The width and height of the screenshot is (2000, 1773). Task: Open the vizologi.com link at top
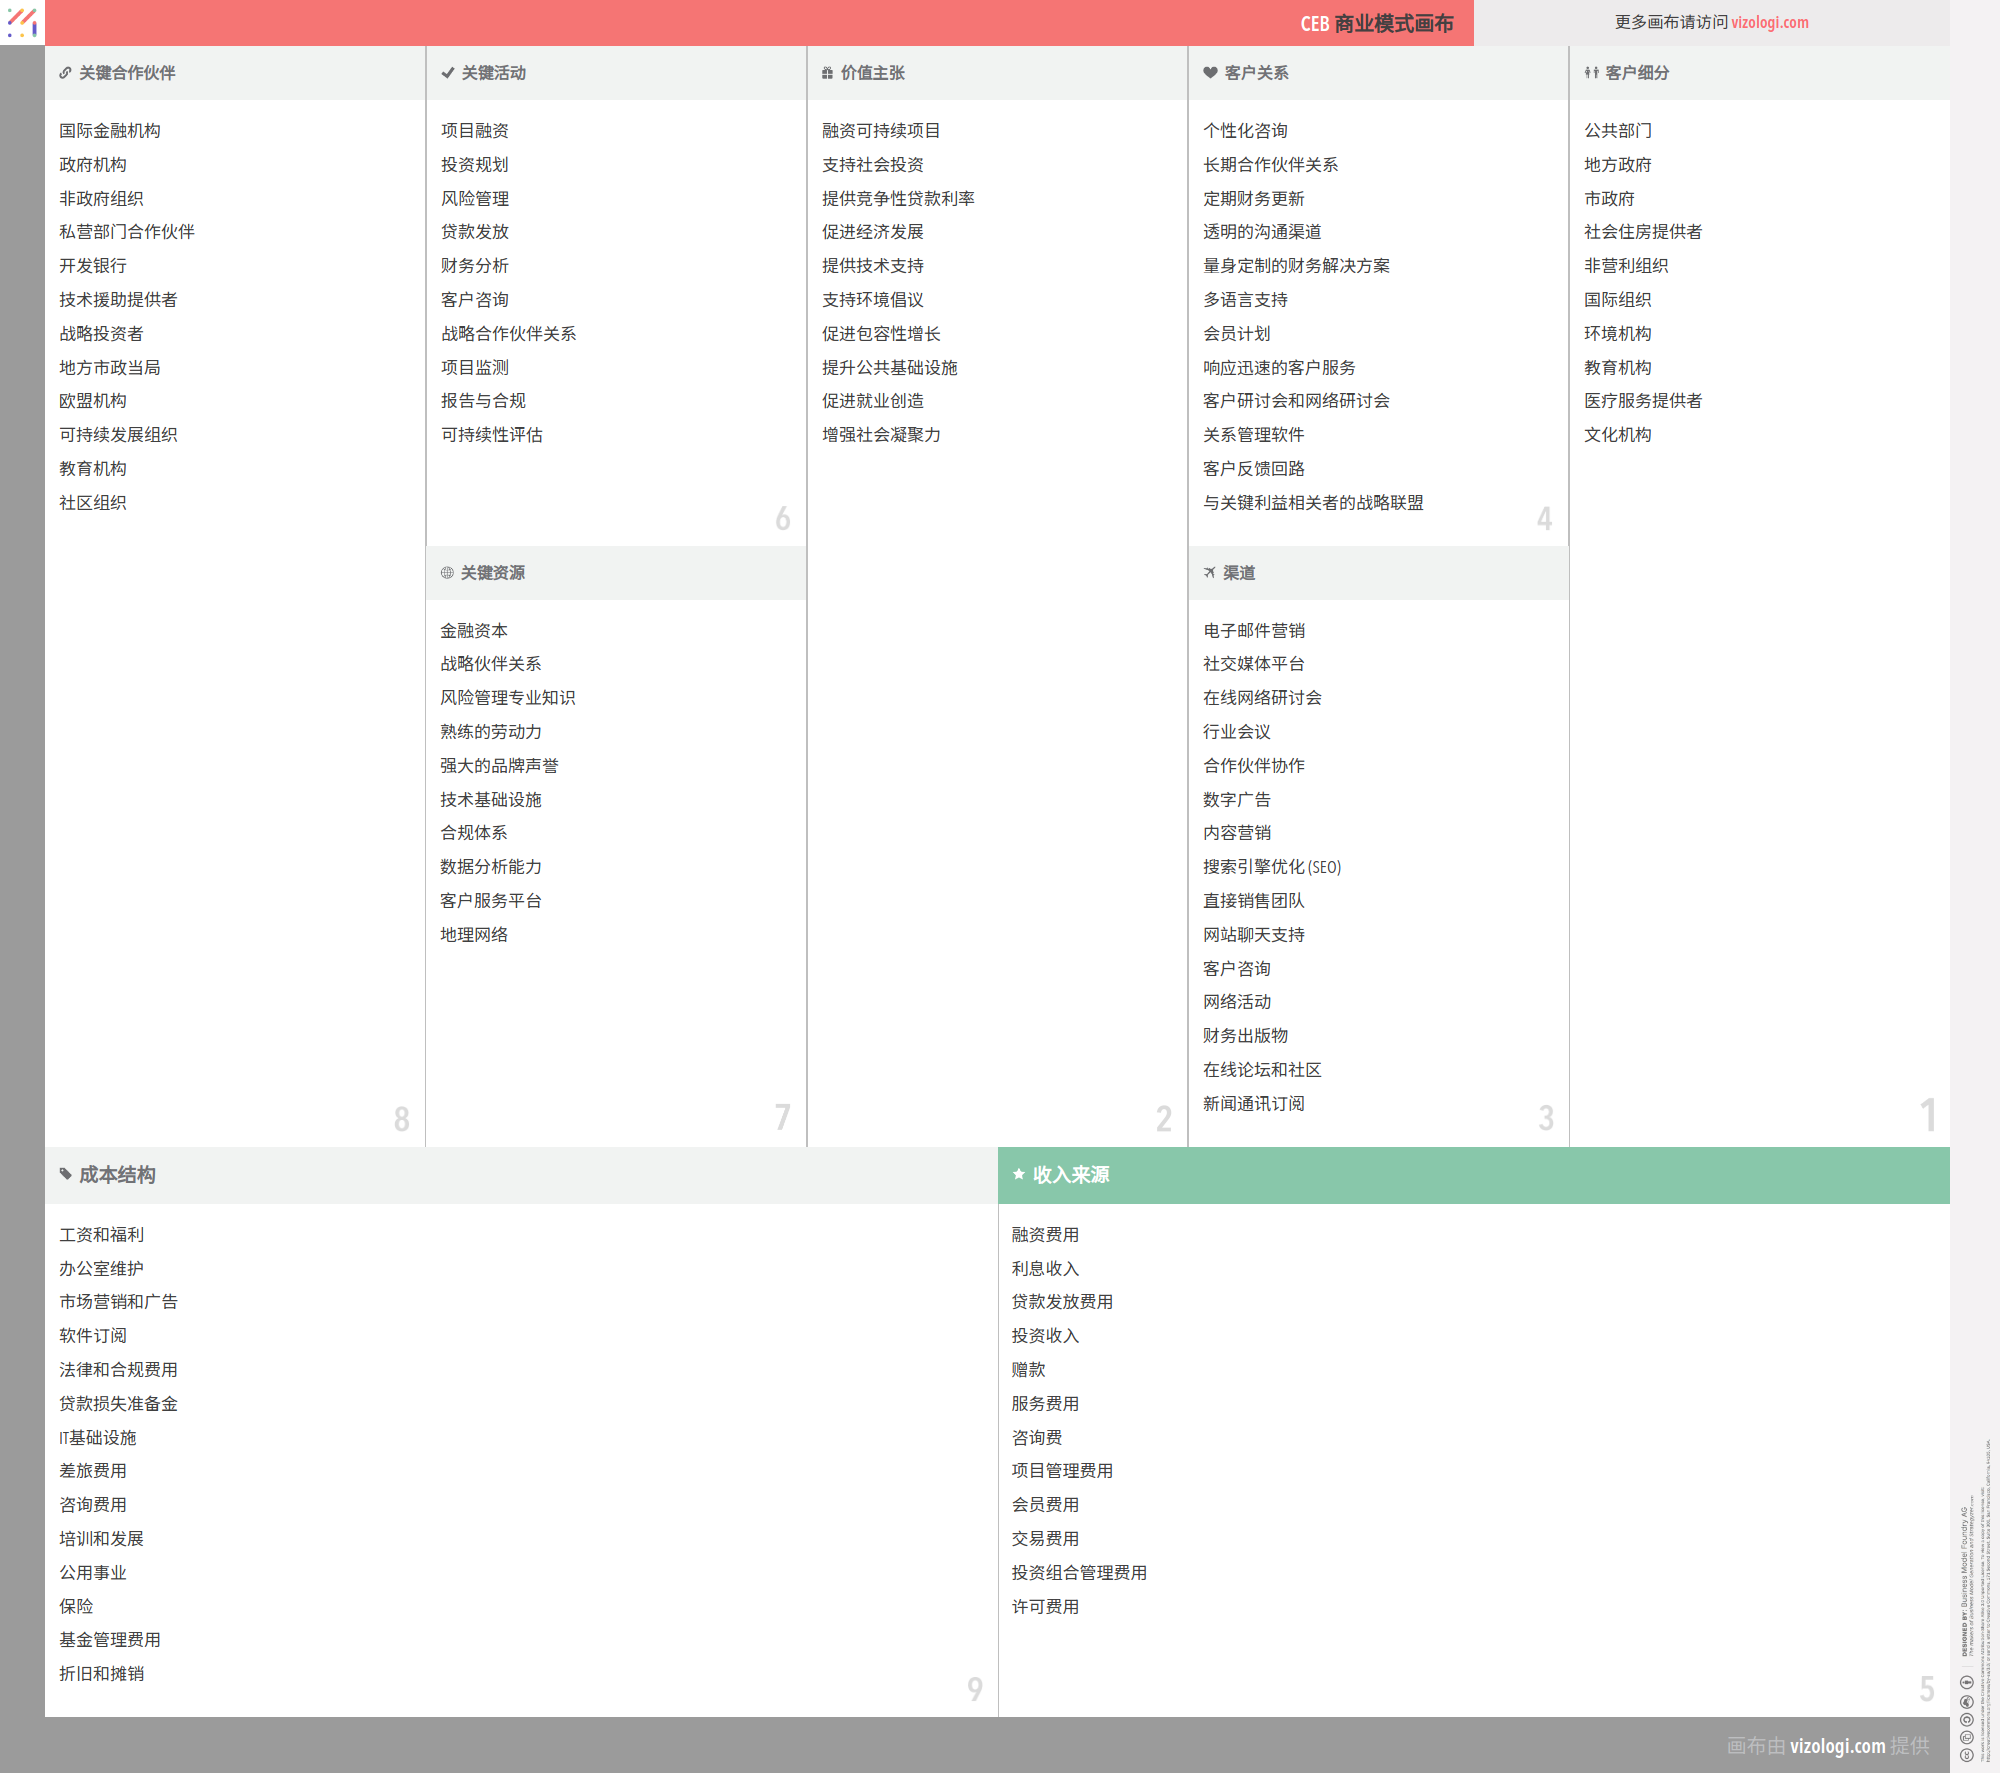tap(1769, 22)
